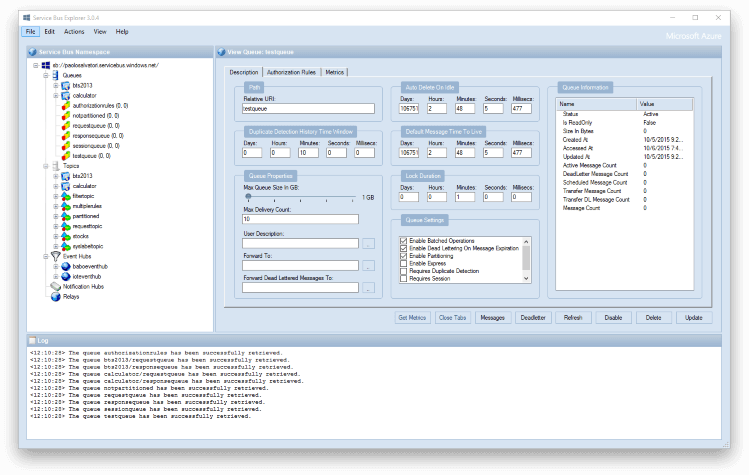Open the Help menu

(122, 32)
